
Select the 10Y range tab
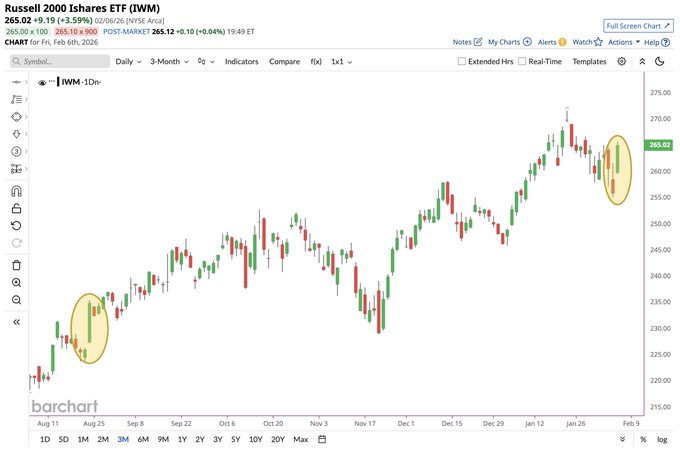(x=255, y=439)
